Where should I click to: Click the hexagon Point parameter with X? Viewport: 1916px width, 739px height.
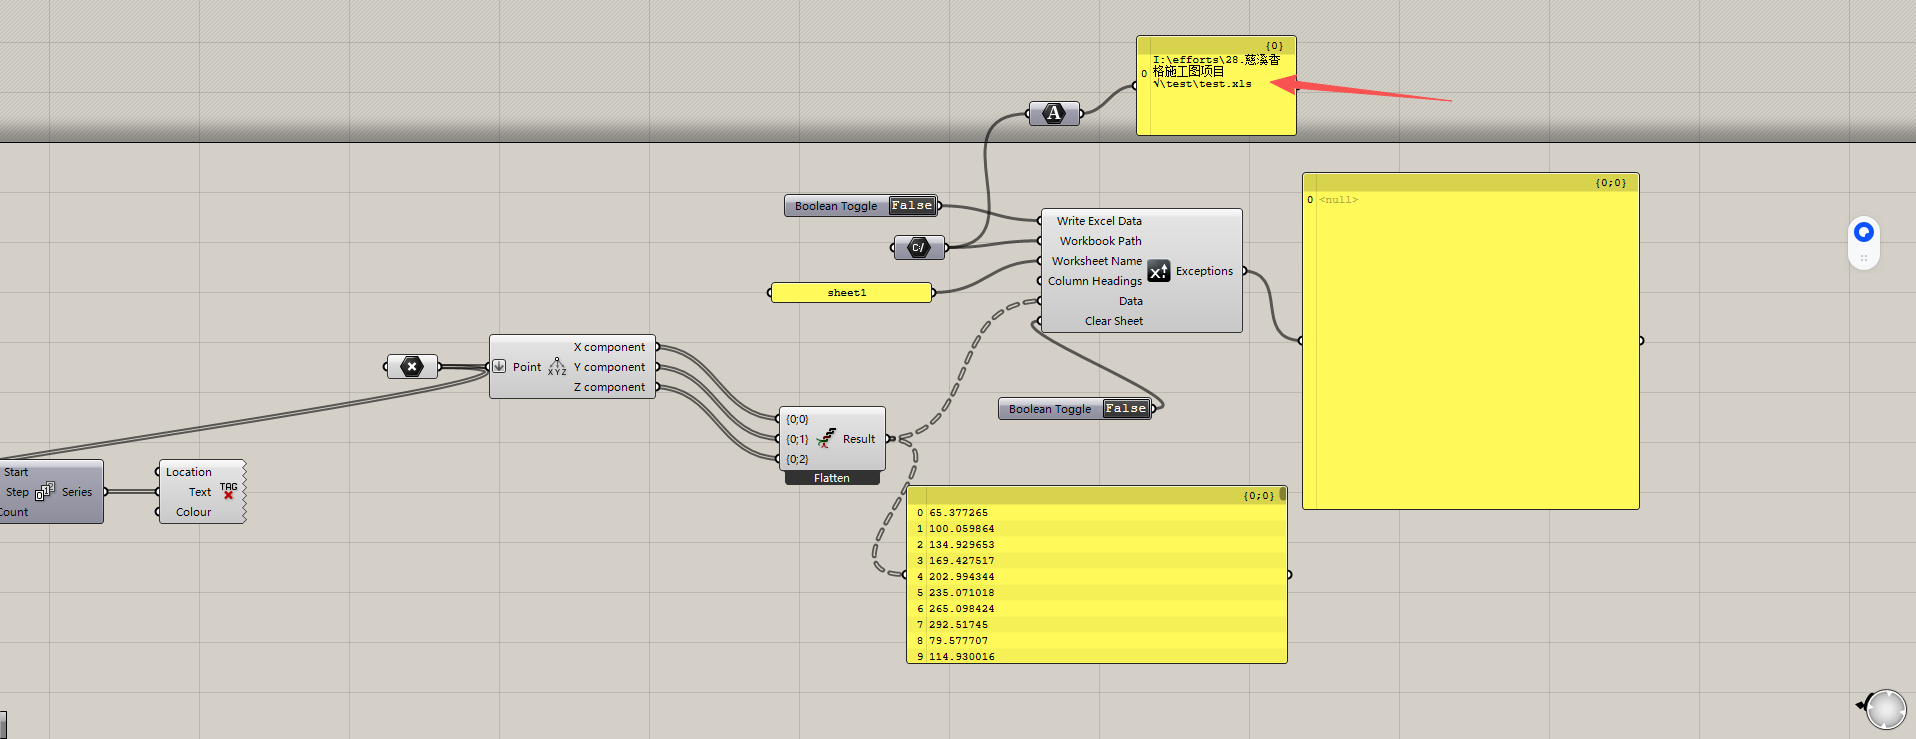coord(411,367)
